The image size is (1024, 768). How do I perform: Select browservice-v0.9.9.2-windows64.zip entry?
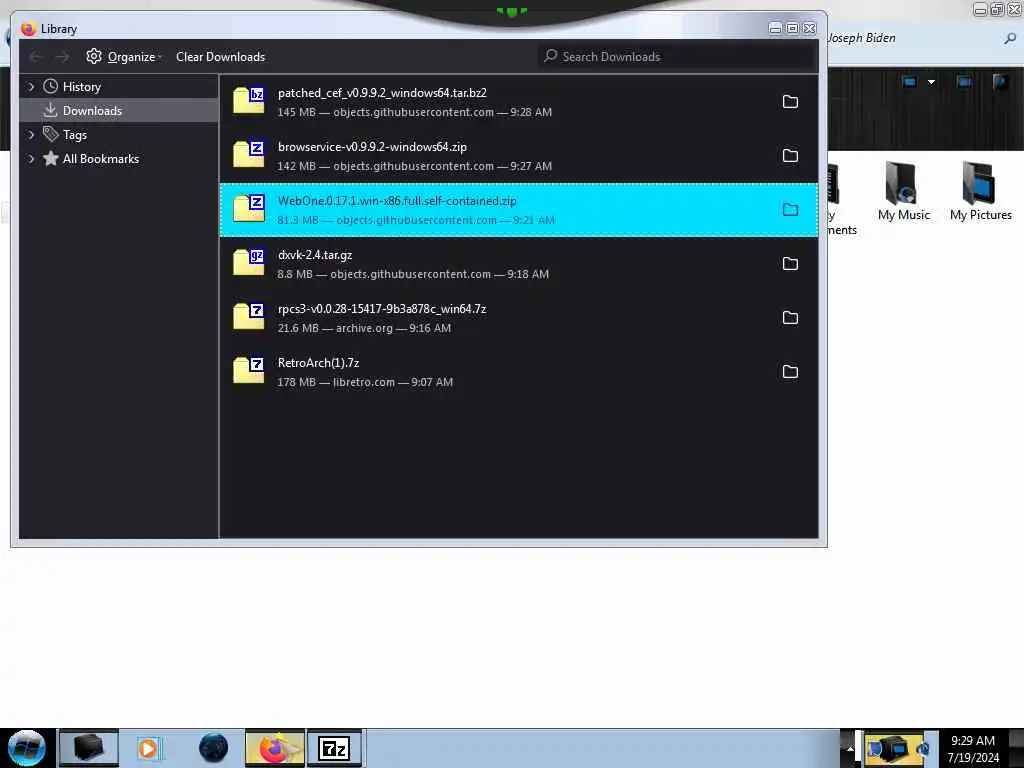tap(519, 156)
